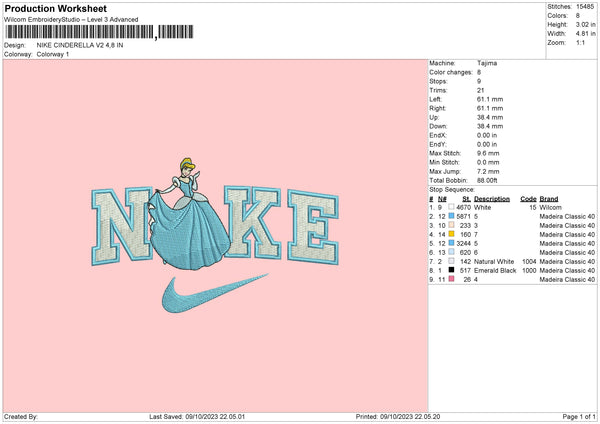Select the "N#" column header
The width and height of the screenshot is (600, 424).
[x=442, y=199]
